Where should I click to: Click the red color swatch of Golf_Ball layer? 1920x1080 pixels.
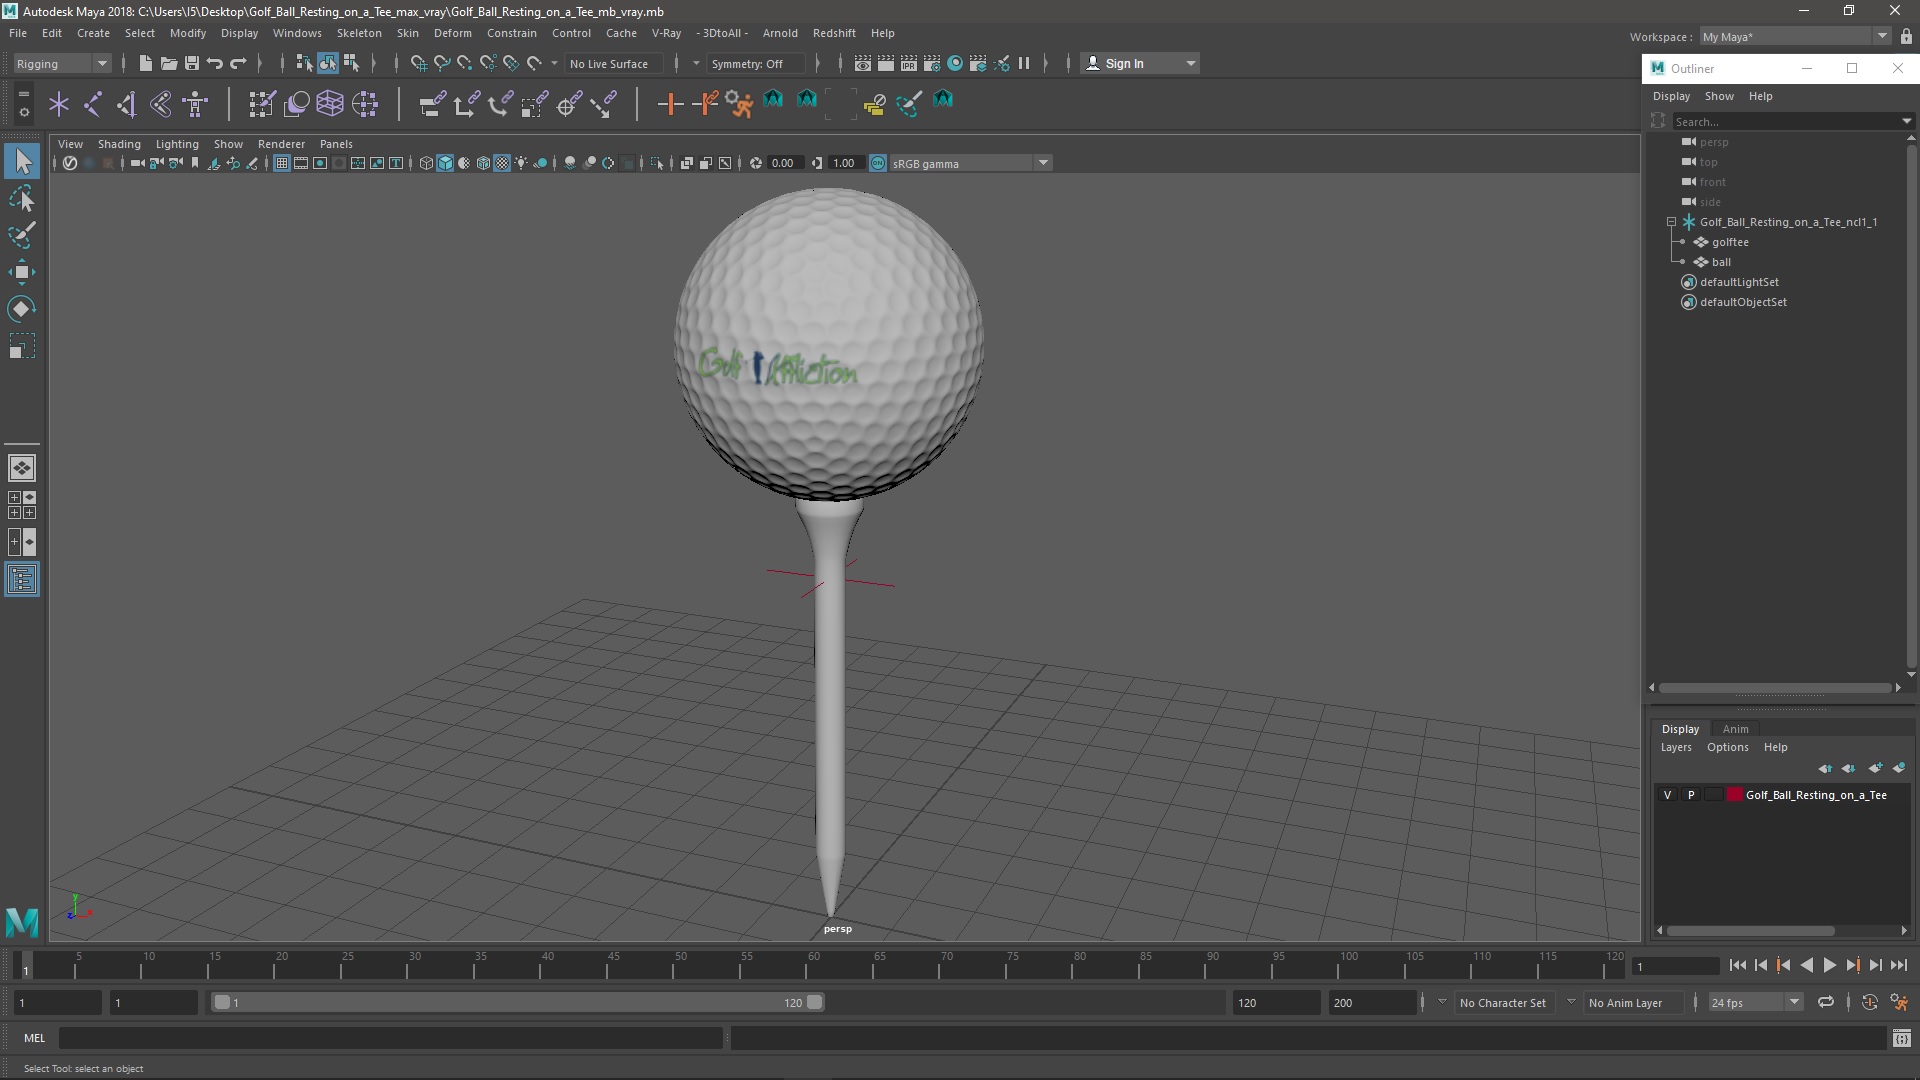coord(1735,795)
